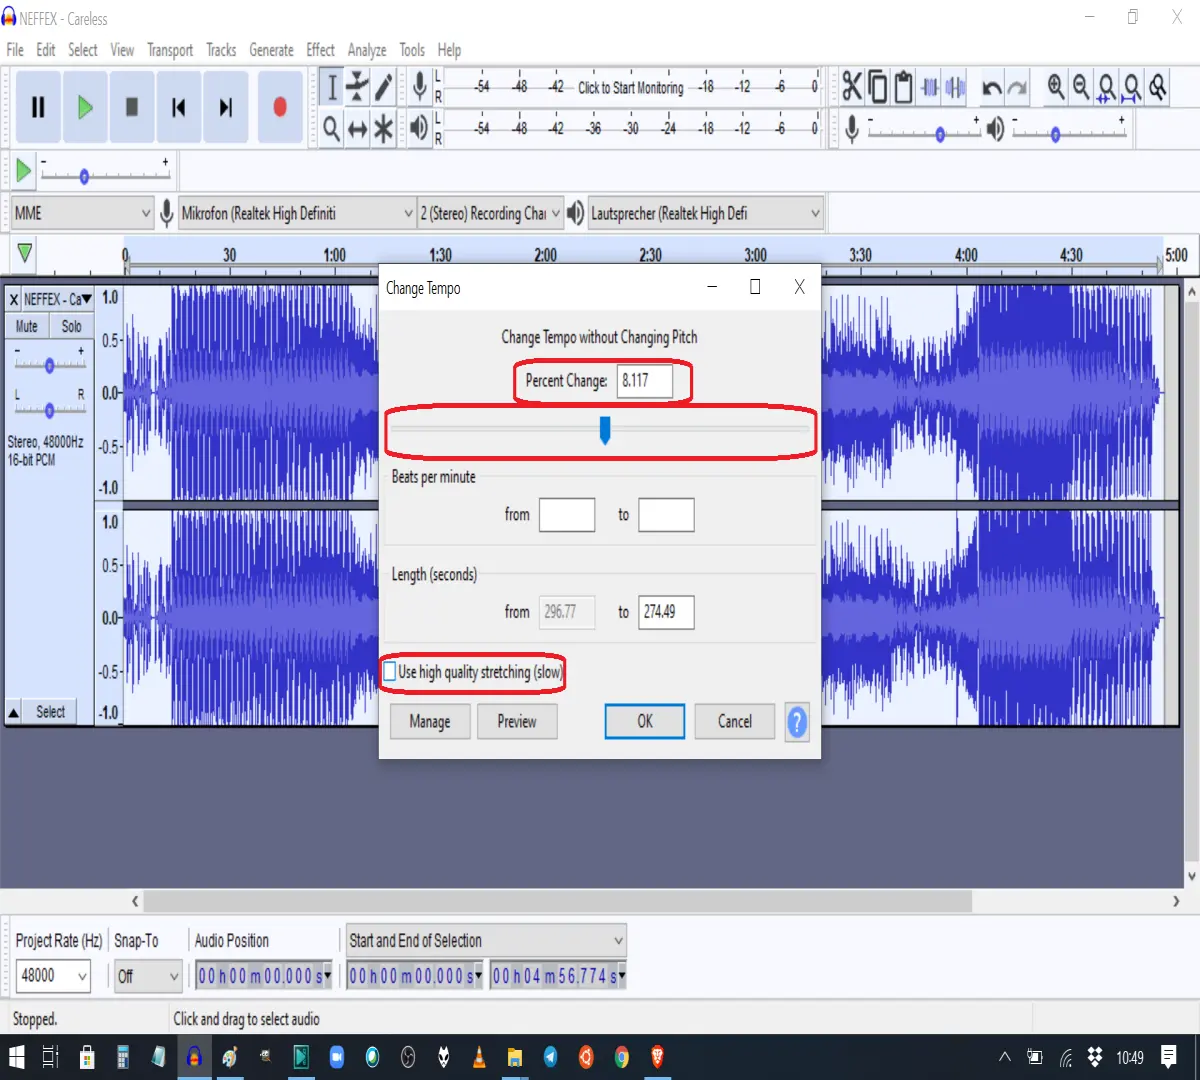
Task: Click OK in Change Tempo dialog
Action: click(645, 721)
